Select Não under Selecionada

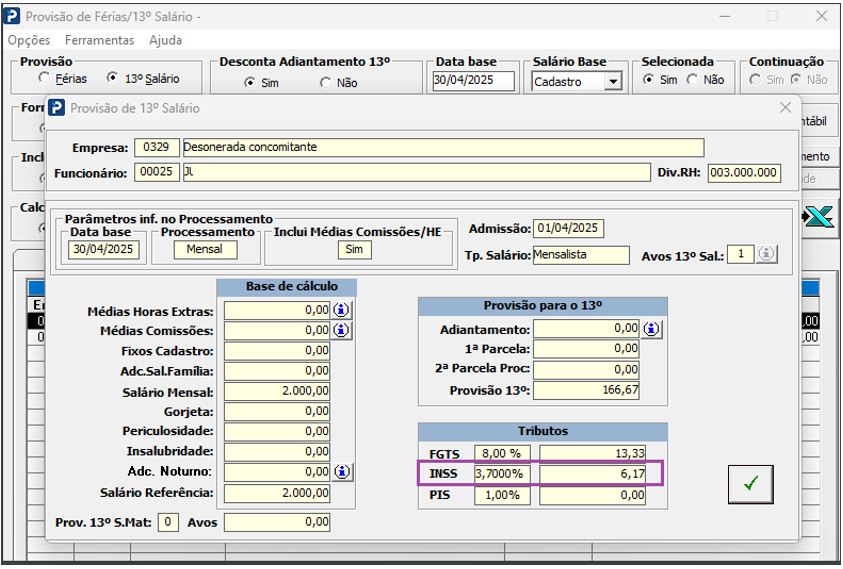point(692,80)
